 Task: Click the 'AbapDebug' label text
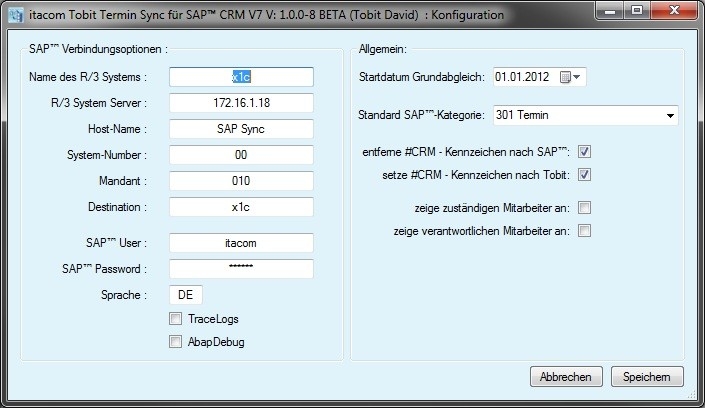tap(216, 342)
